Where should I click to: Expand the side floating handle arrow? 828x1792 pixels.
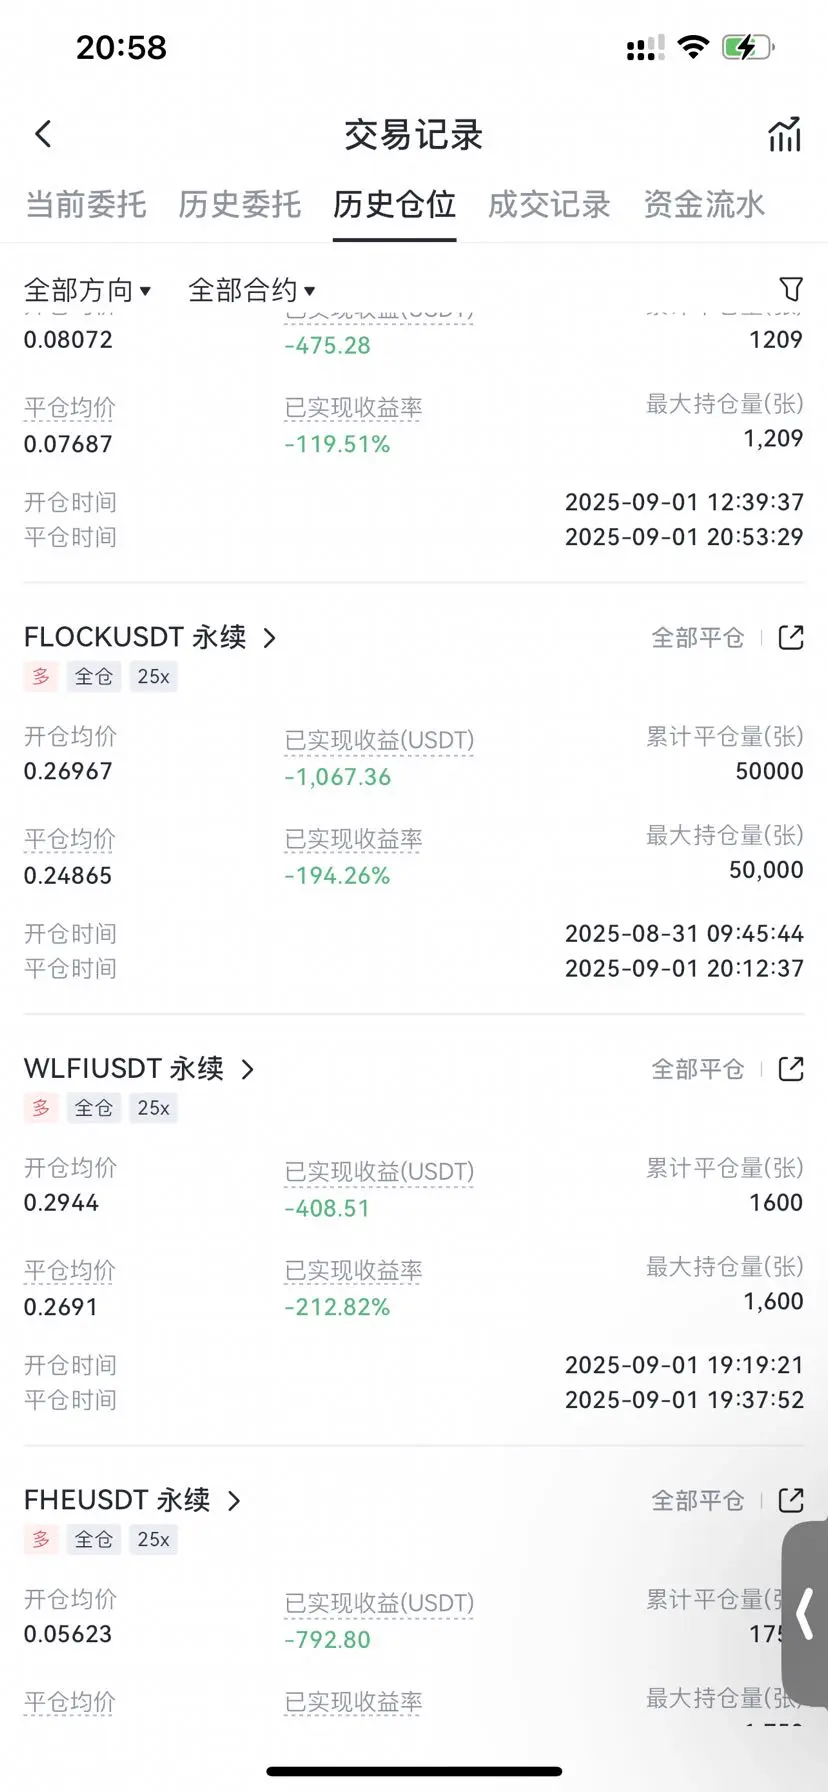click(805, 1613)
